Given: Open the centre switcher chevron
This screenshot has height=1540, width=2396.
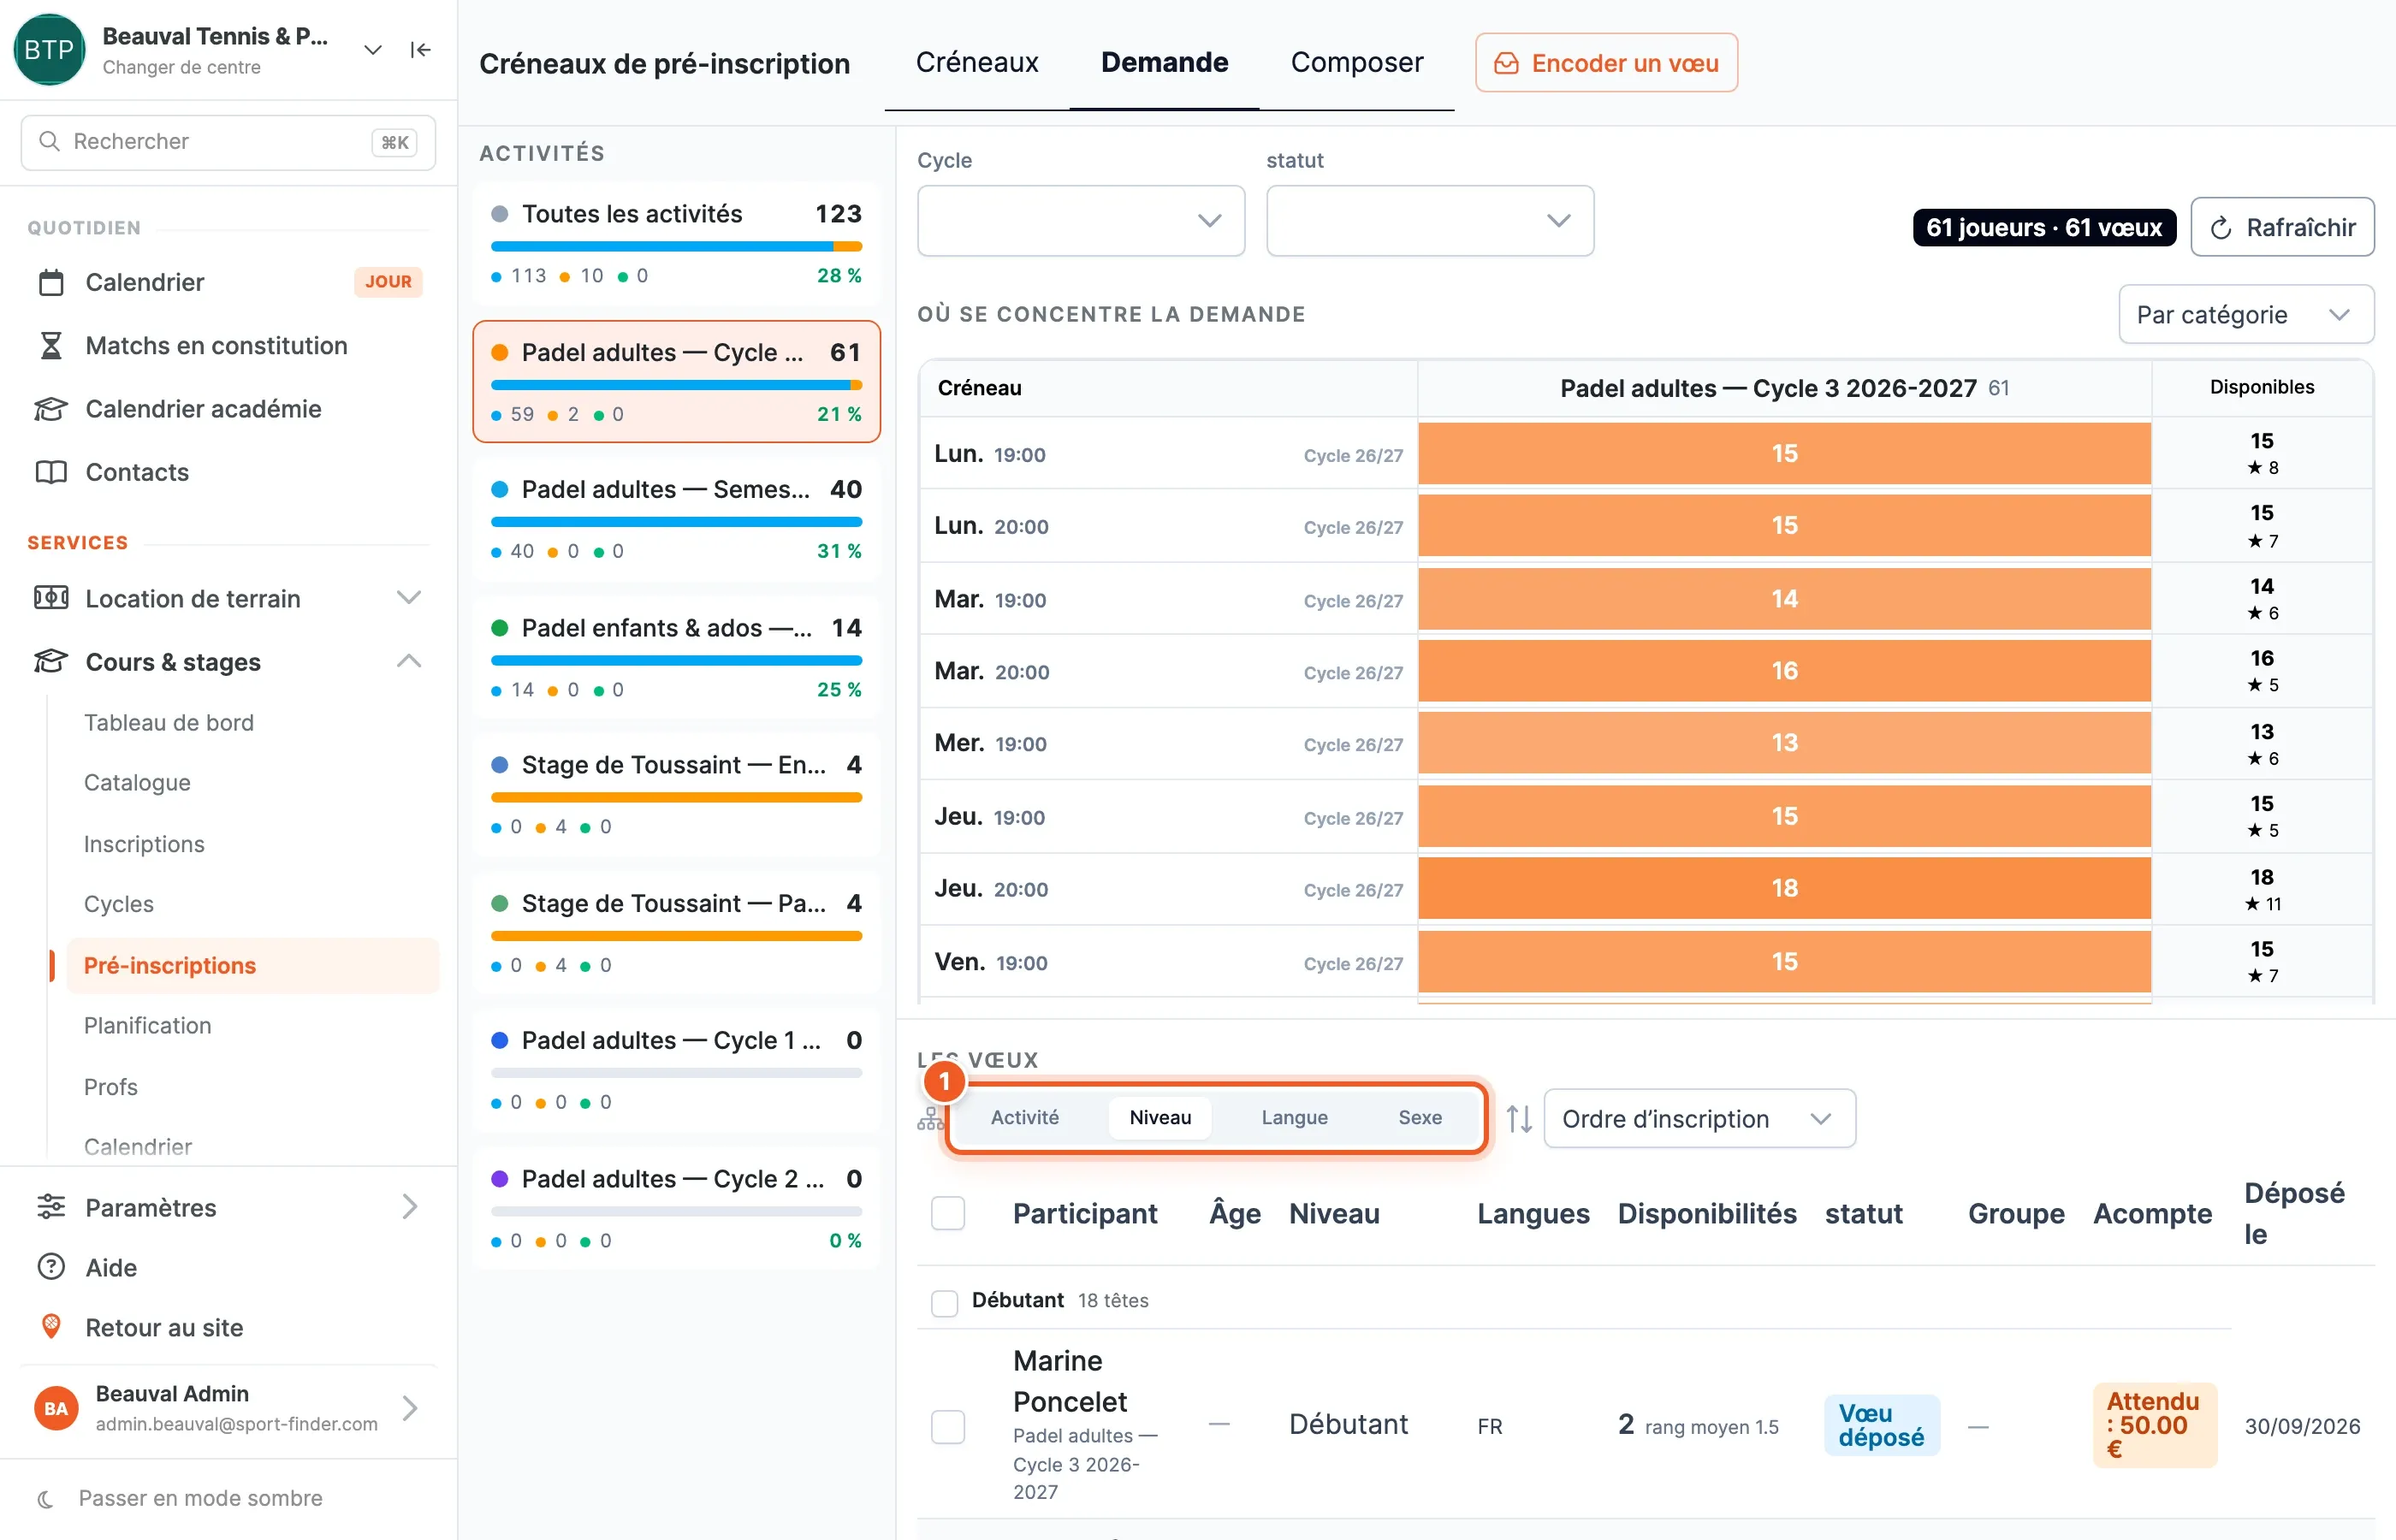Looking at the screenshot, I should tap(373, 50).
